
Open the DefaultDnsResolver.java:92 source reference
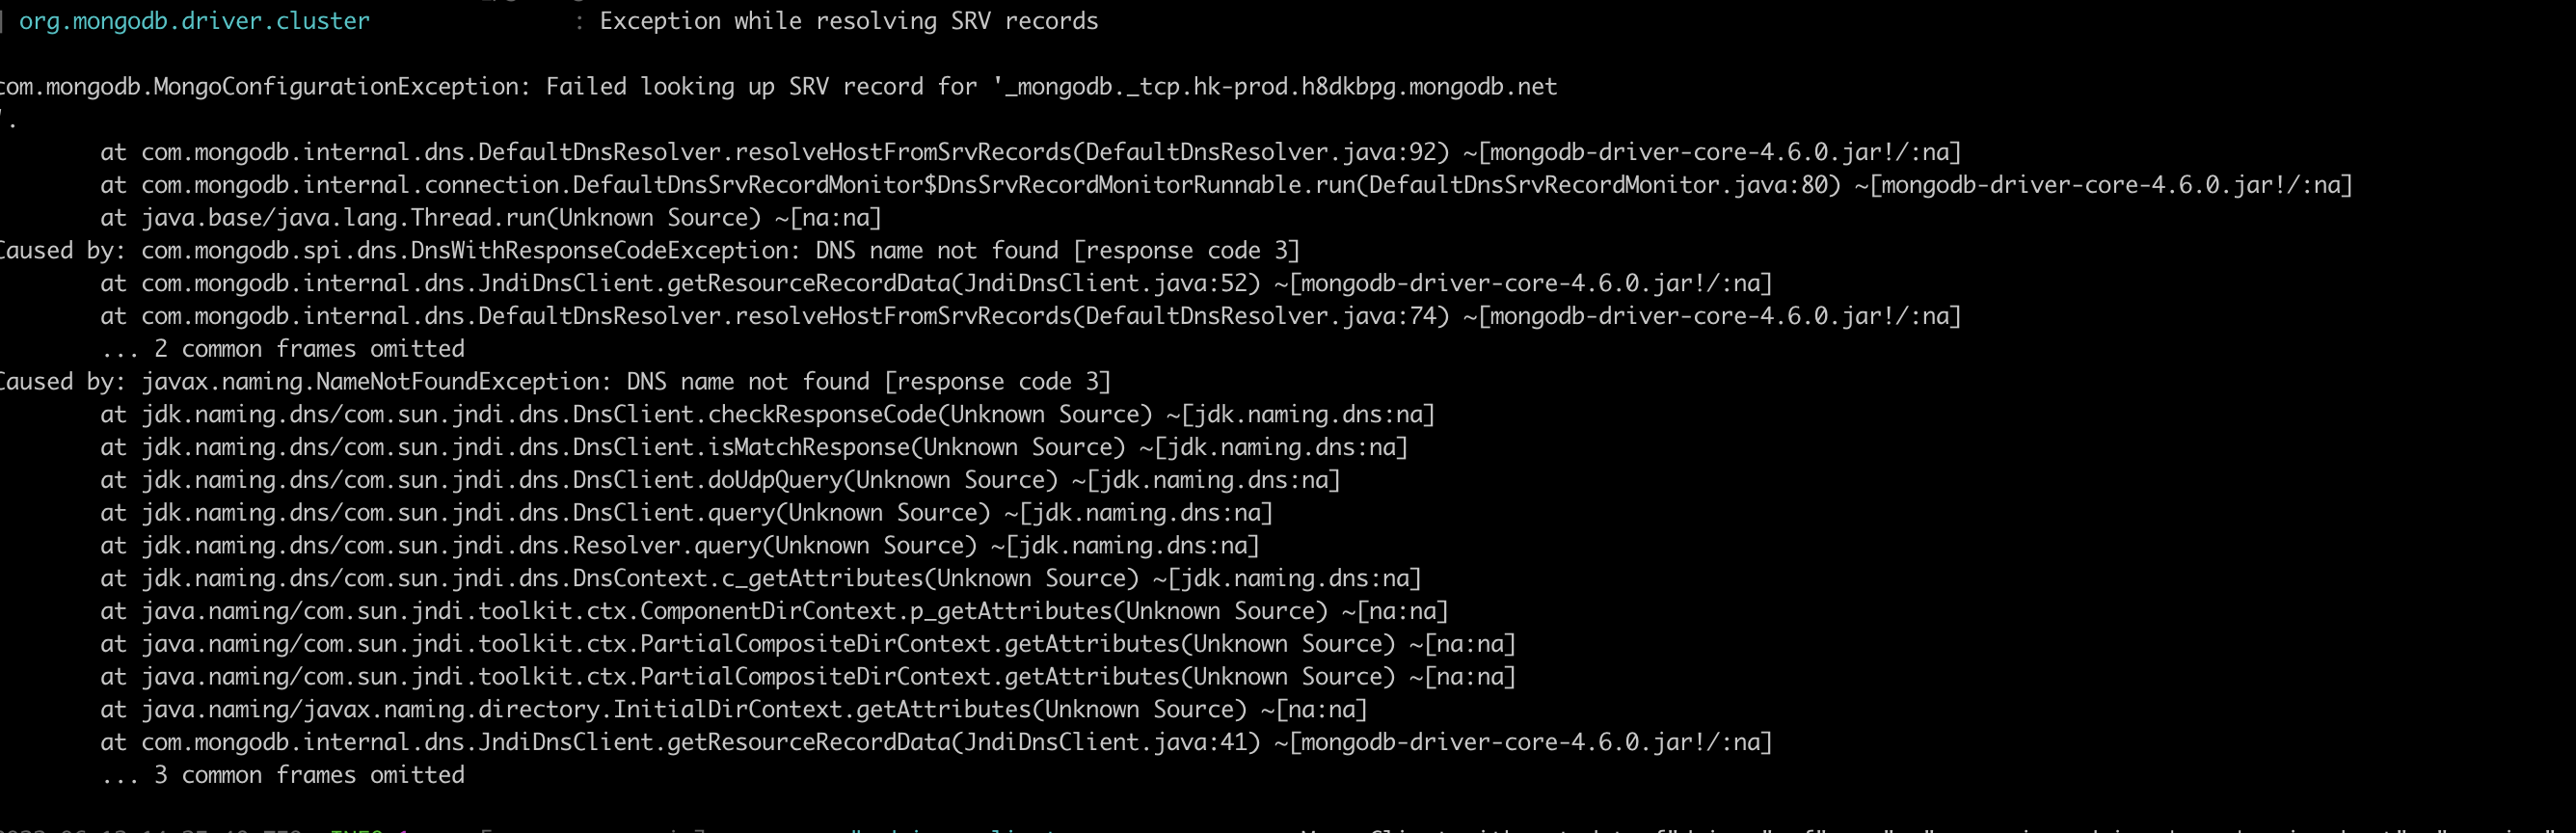1266,152
